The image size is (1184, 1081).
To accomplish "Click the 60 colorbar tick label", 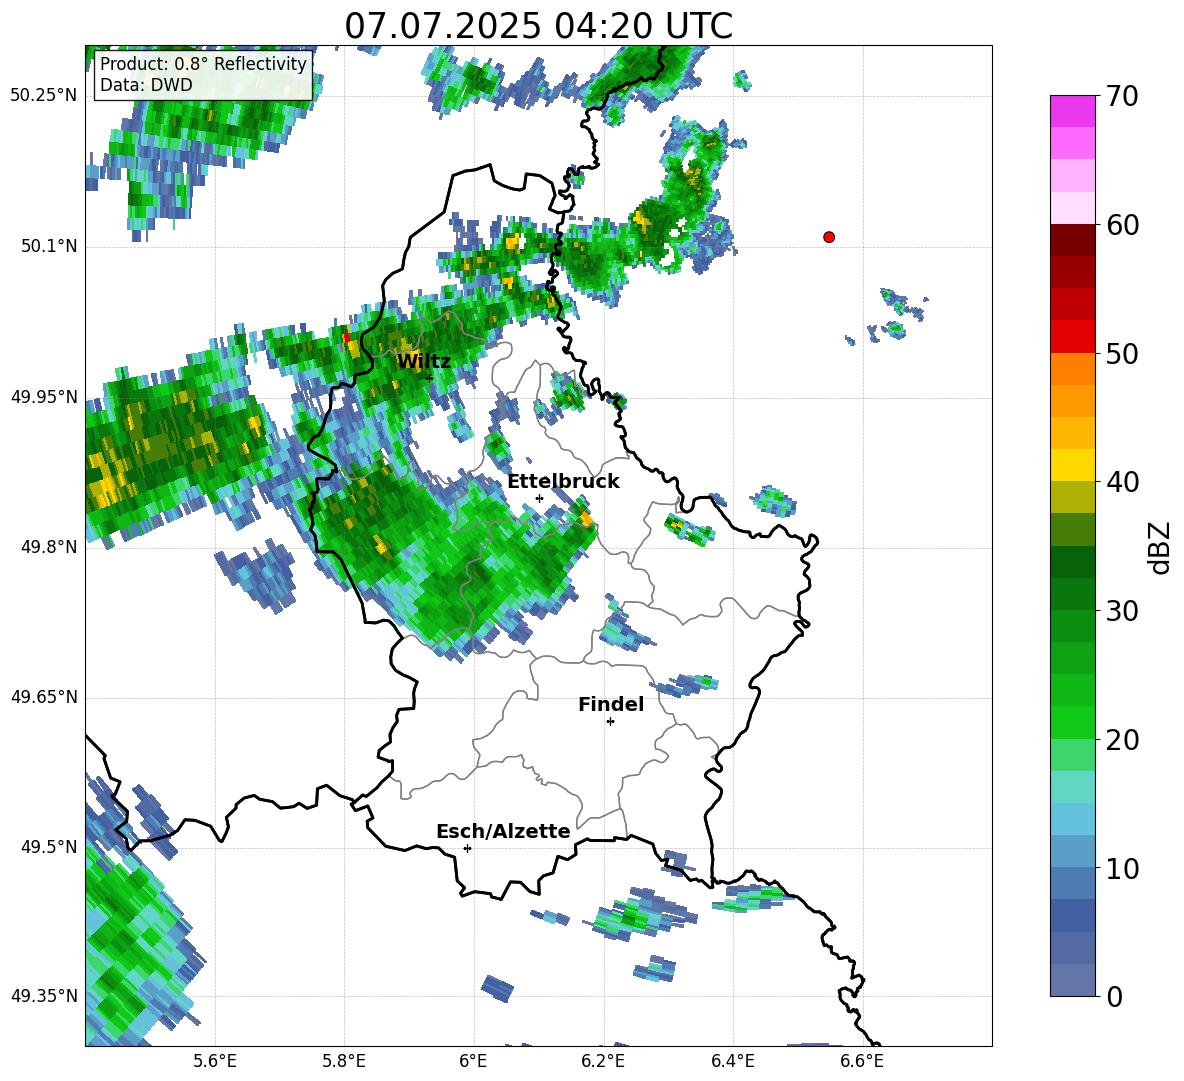I will click(x=1122, y=225).
